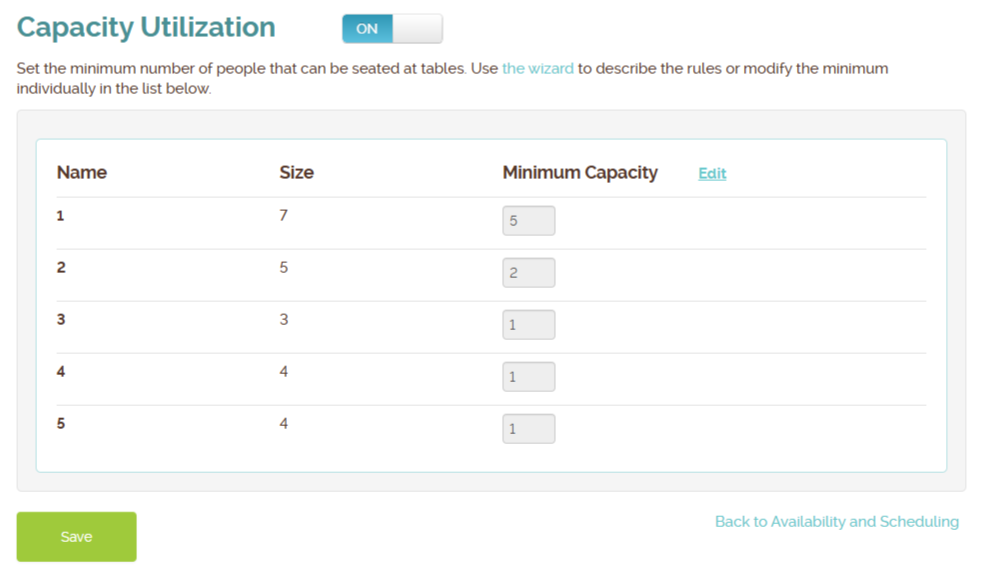Click the Size column header

(296, 173)
